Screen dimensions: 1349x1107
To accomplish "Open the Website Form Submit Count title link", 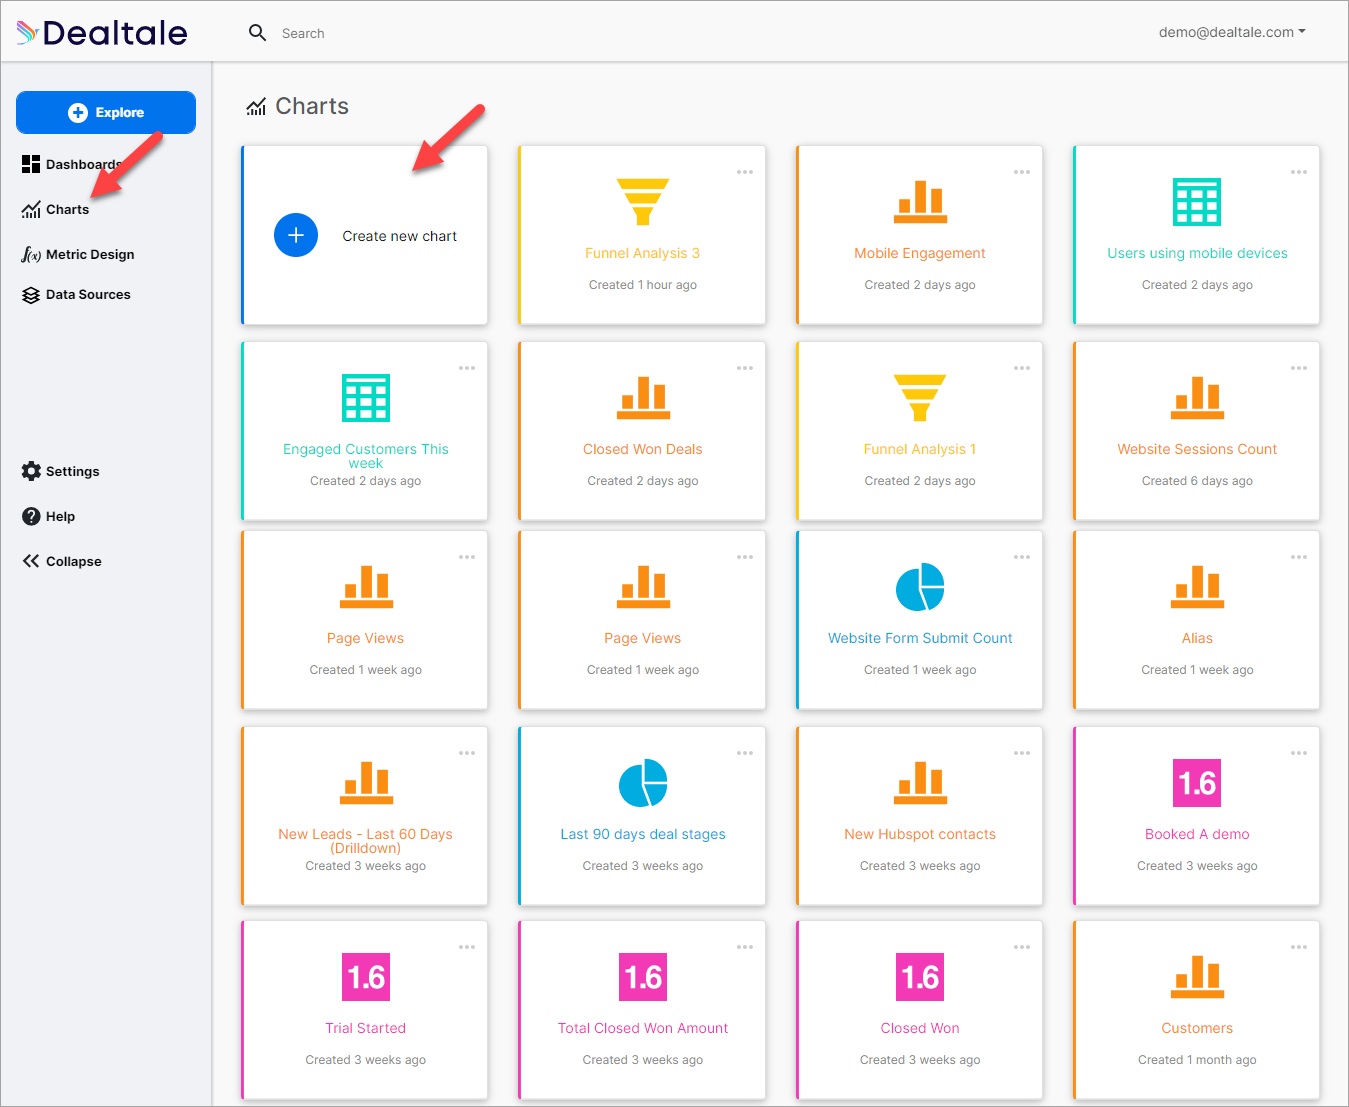I will click(x=920, y=638).
